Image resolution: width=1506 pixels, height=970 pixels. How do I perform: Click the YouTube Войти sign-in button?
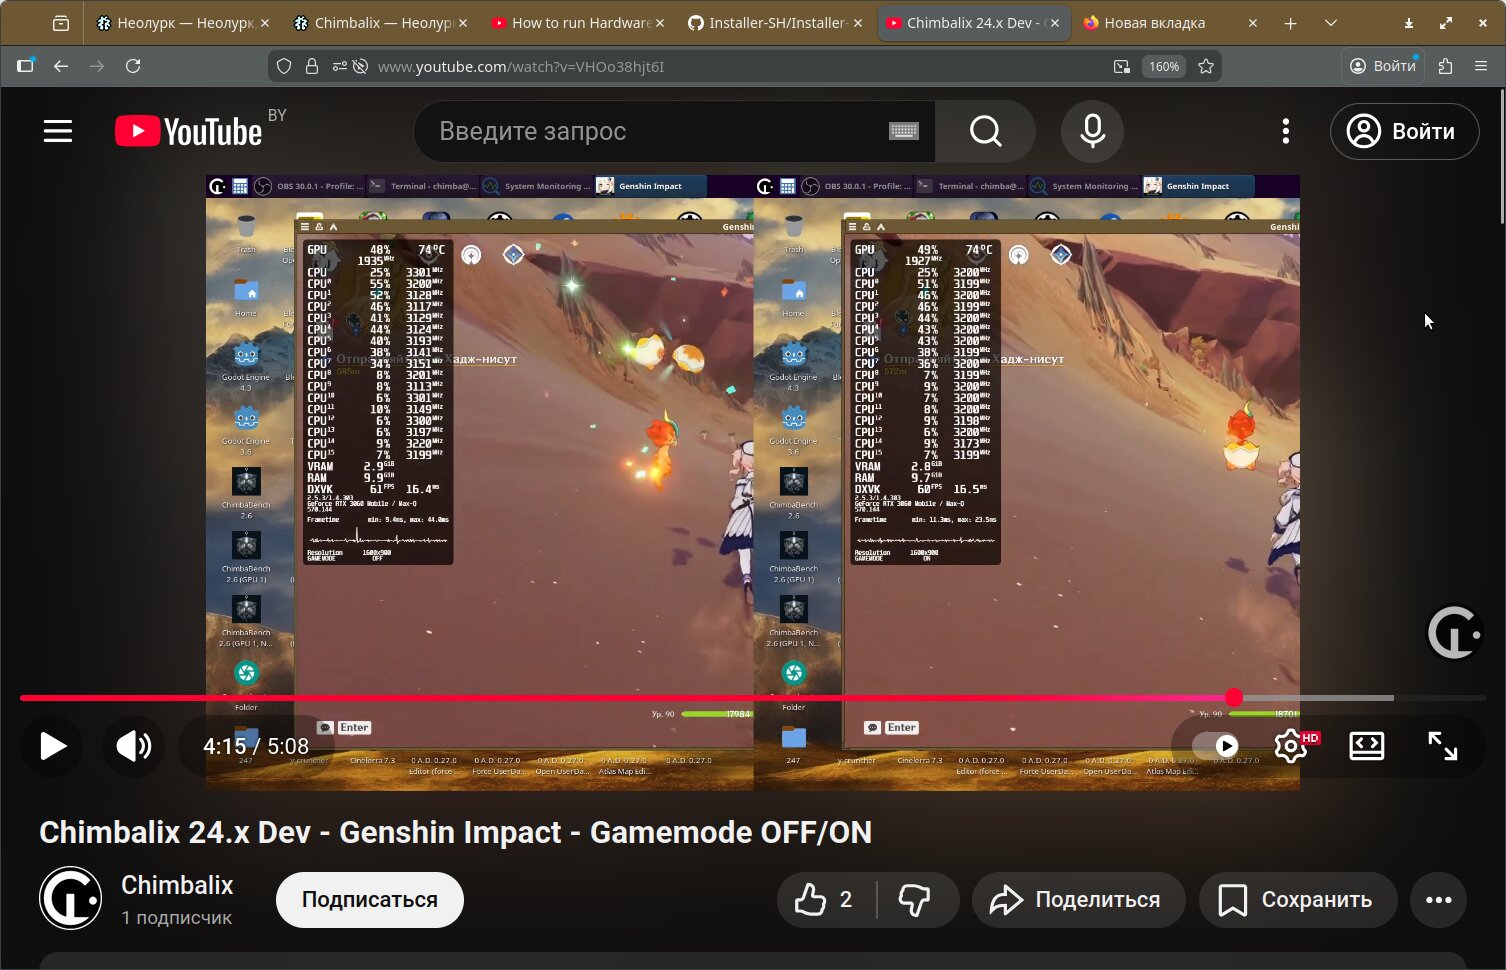[1404, 131]
